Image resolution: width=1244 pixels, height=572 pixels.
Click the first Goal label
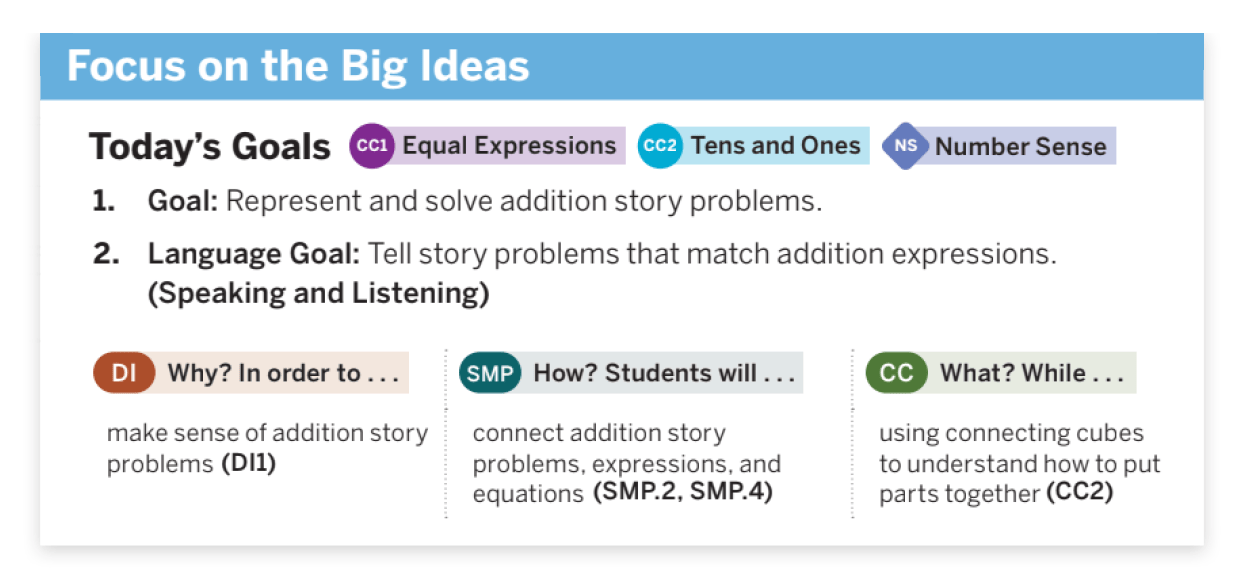tap(183, 201)
